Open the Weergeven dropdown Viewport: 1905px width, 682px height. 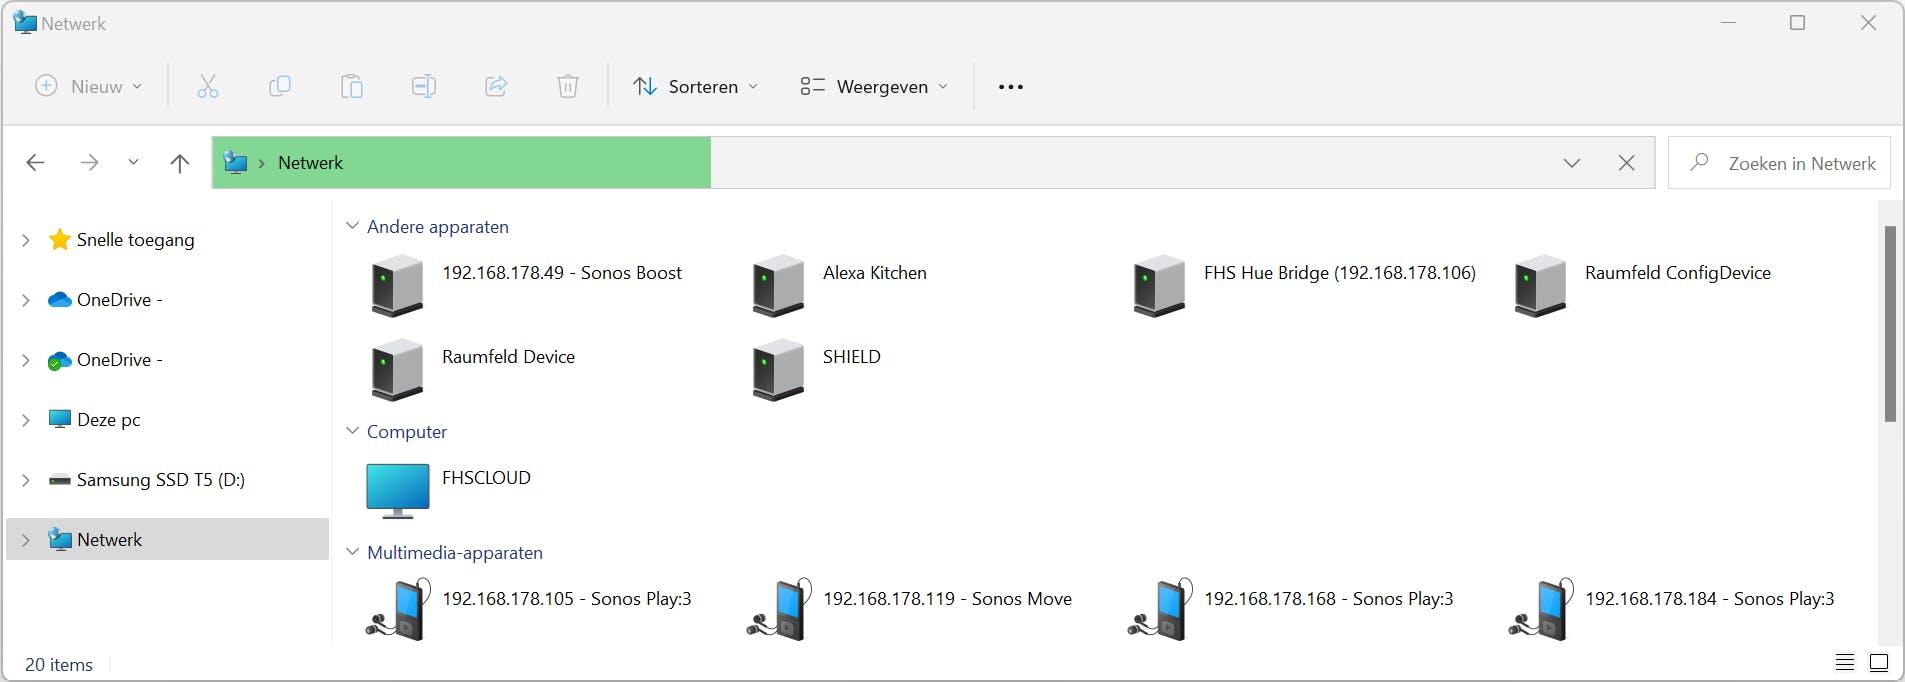click(x=873, y=86)
